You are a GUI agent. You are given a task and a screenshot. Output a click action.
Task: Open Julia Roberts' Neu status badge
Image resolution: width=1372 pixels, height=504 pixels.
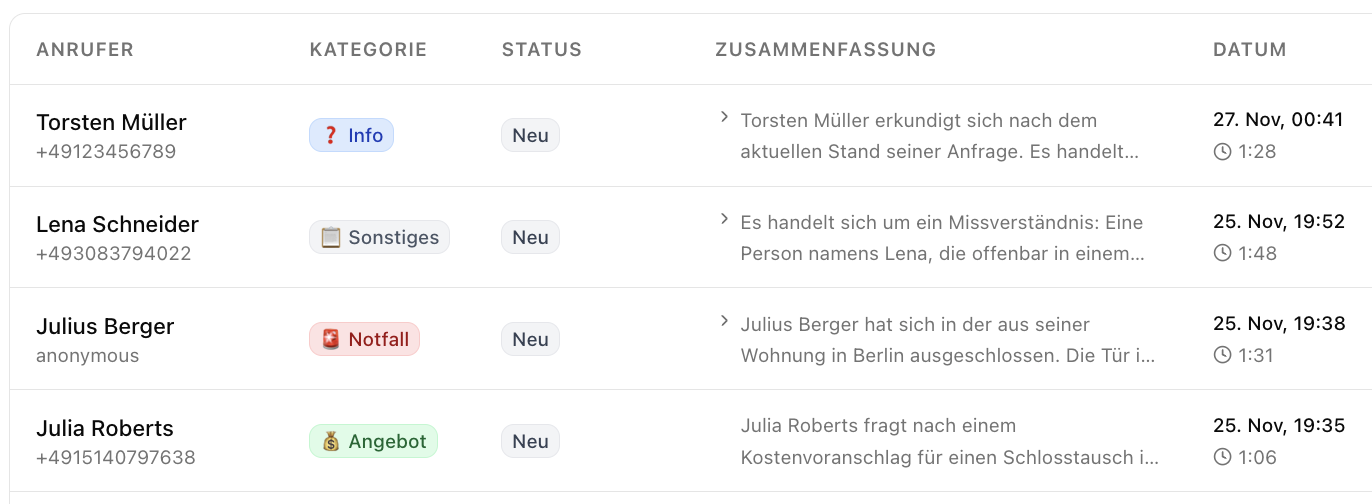coord(530,441)
